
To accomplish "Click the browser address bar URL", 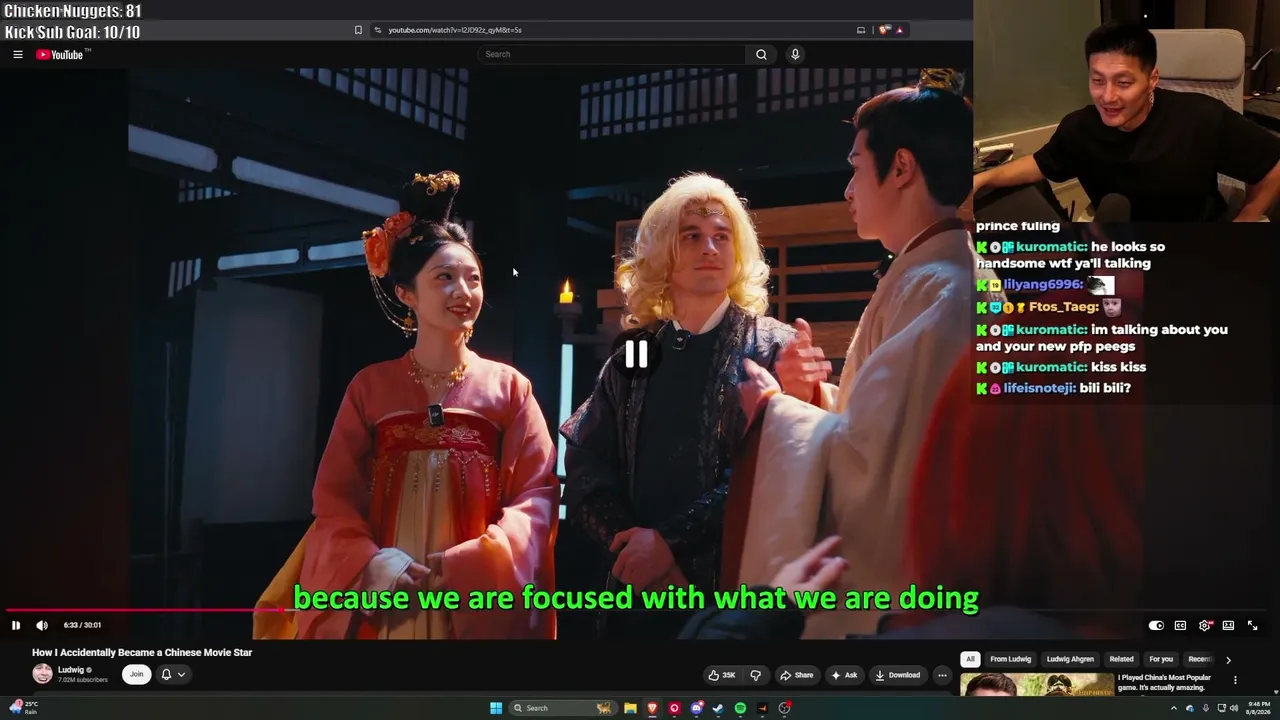I will [455, 30].
